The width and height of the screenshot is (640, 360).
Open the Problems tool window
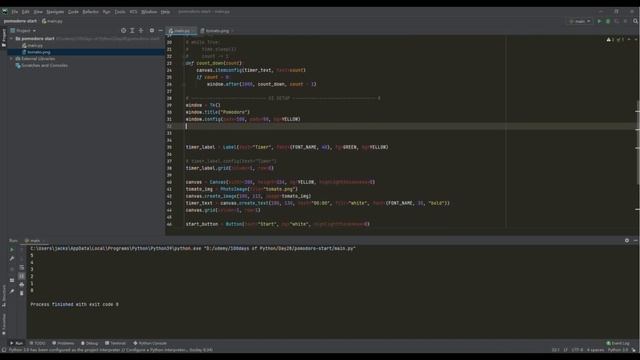(63, 343)
